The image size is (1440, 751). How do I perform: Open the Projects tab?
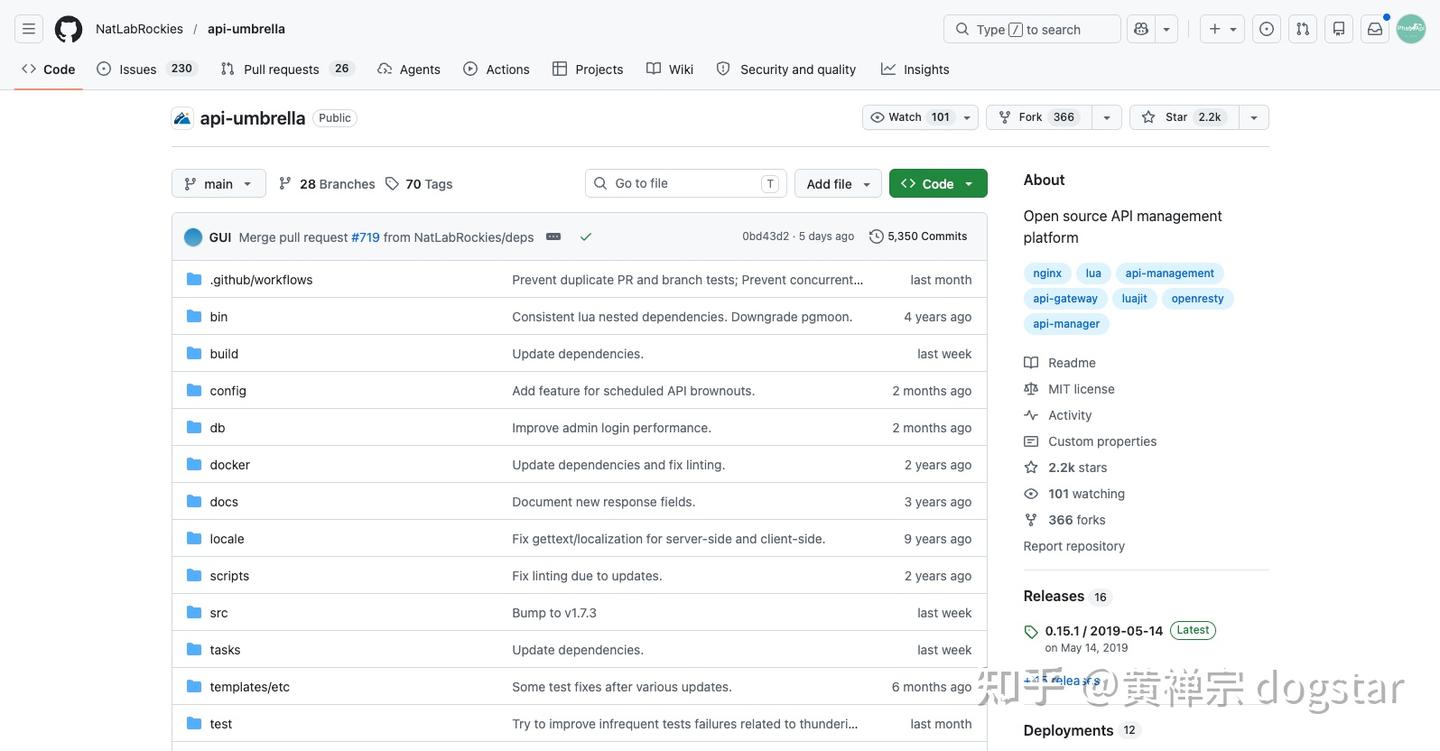[x=588, y=69]
